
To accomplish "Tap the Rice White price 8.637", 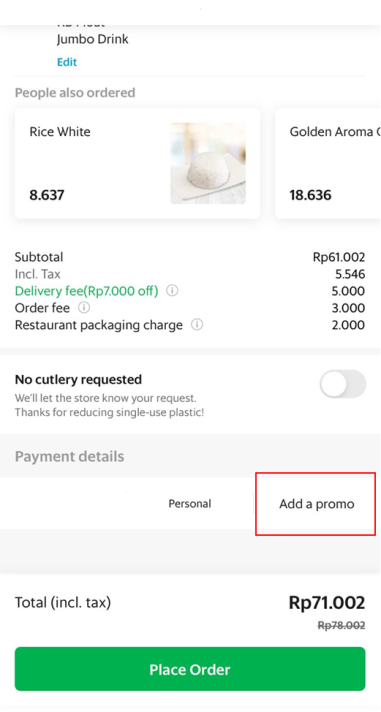I will (x=47, y=195).
